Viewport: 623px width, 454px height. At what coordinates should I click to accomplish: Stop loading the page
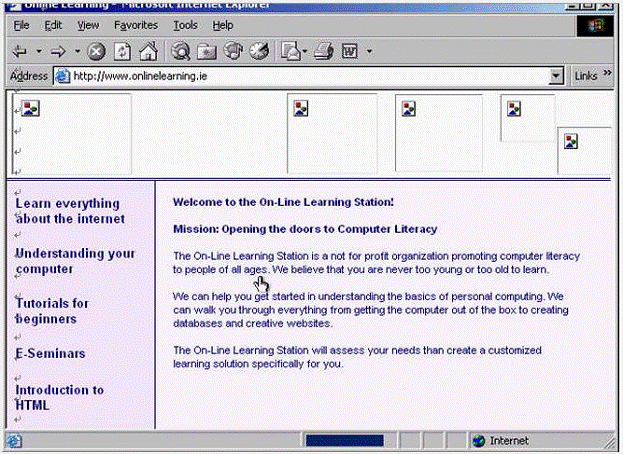click(x=96, y=50)
